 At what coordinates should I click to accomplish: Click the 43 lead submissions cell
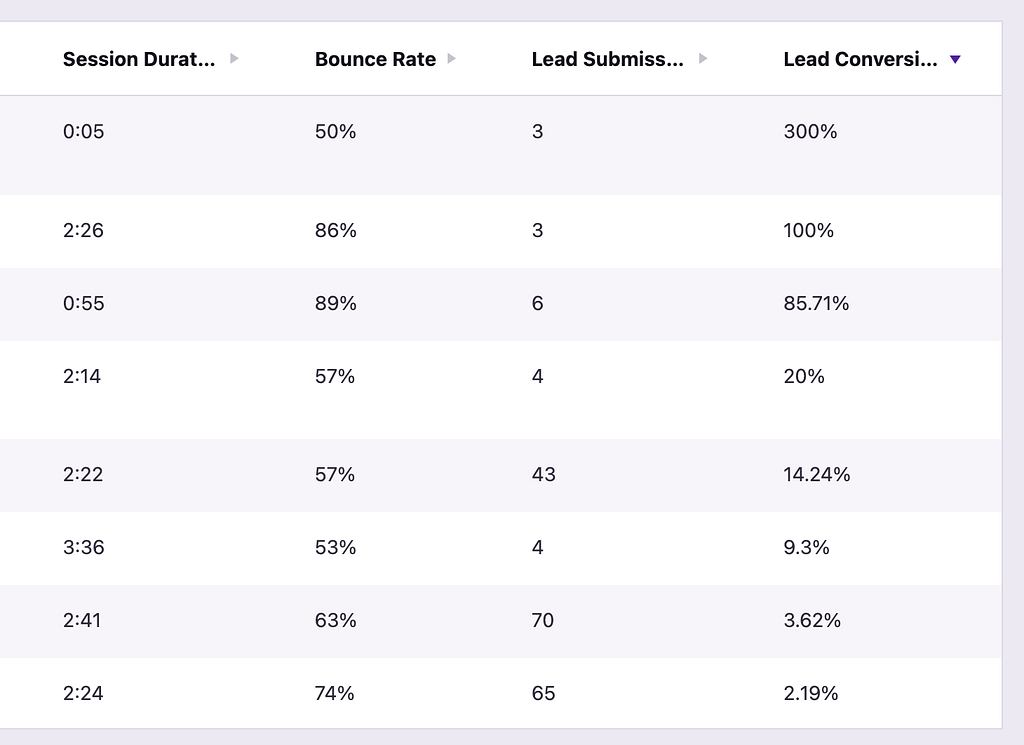(543, 475)
